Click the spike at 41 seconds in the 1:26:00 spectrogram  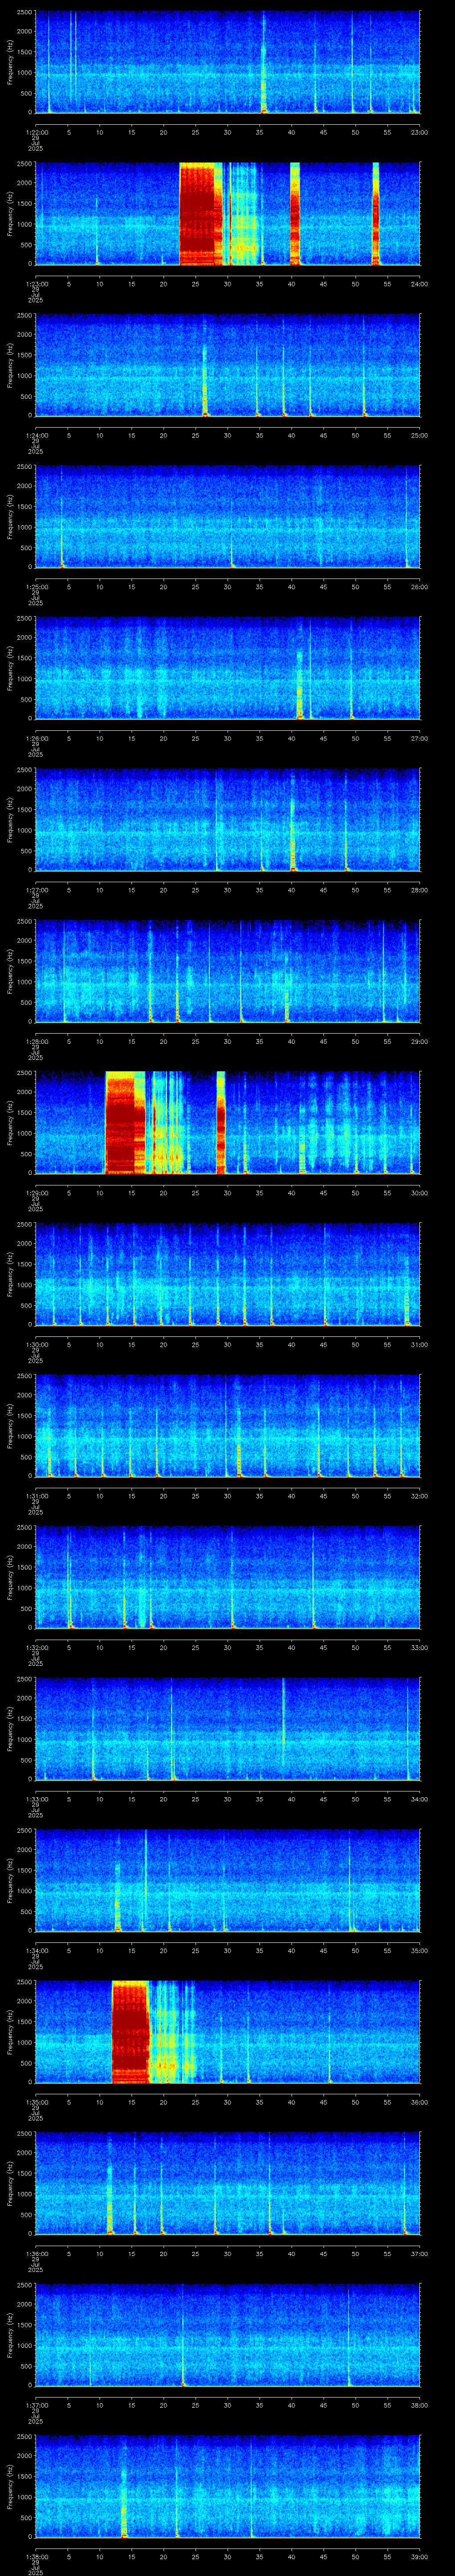[300, 685]
